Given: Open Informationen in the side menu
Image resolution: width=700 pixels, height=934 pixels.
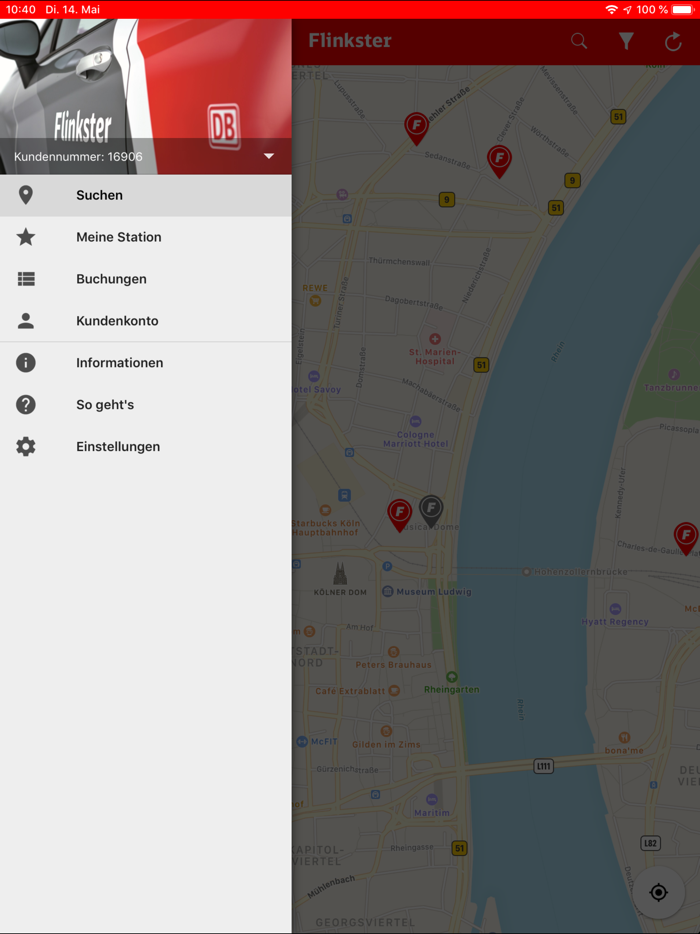Looking at the screenshot, I should pyautogui.click(x=146, y=363).
